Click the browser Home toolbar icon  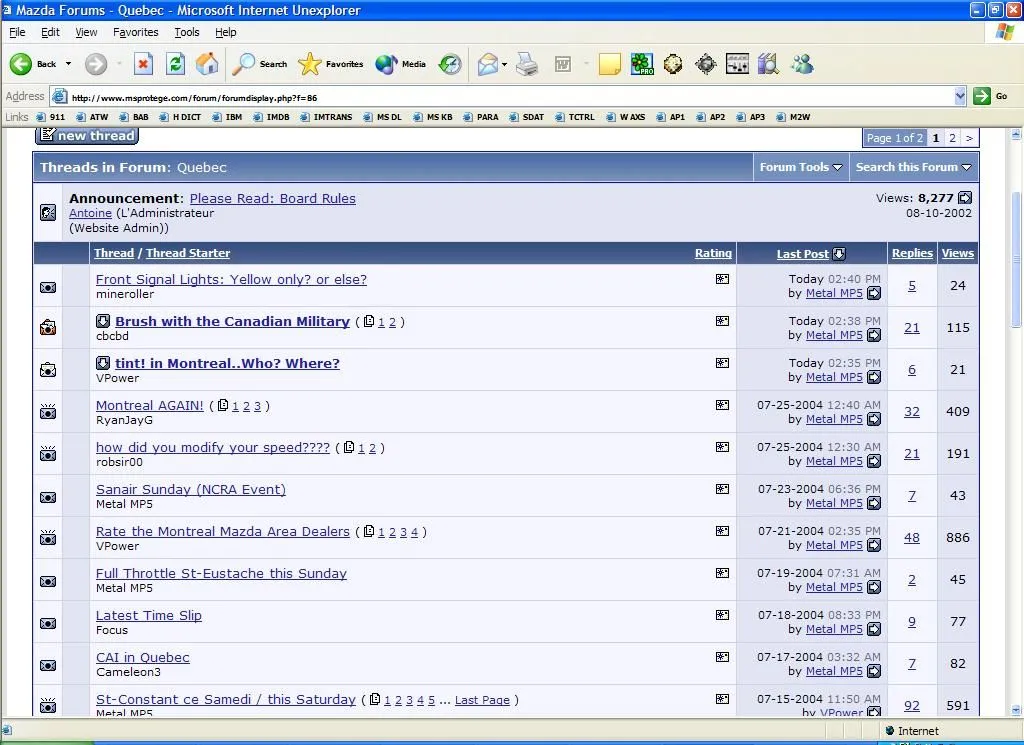click(x=207, y=64)
